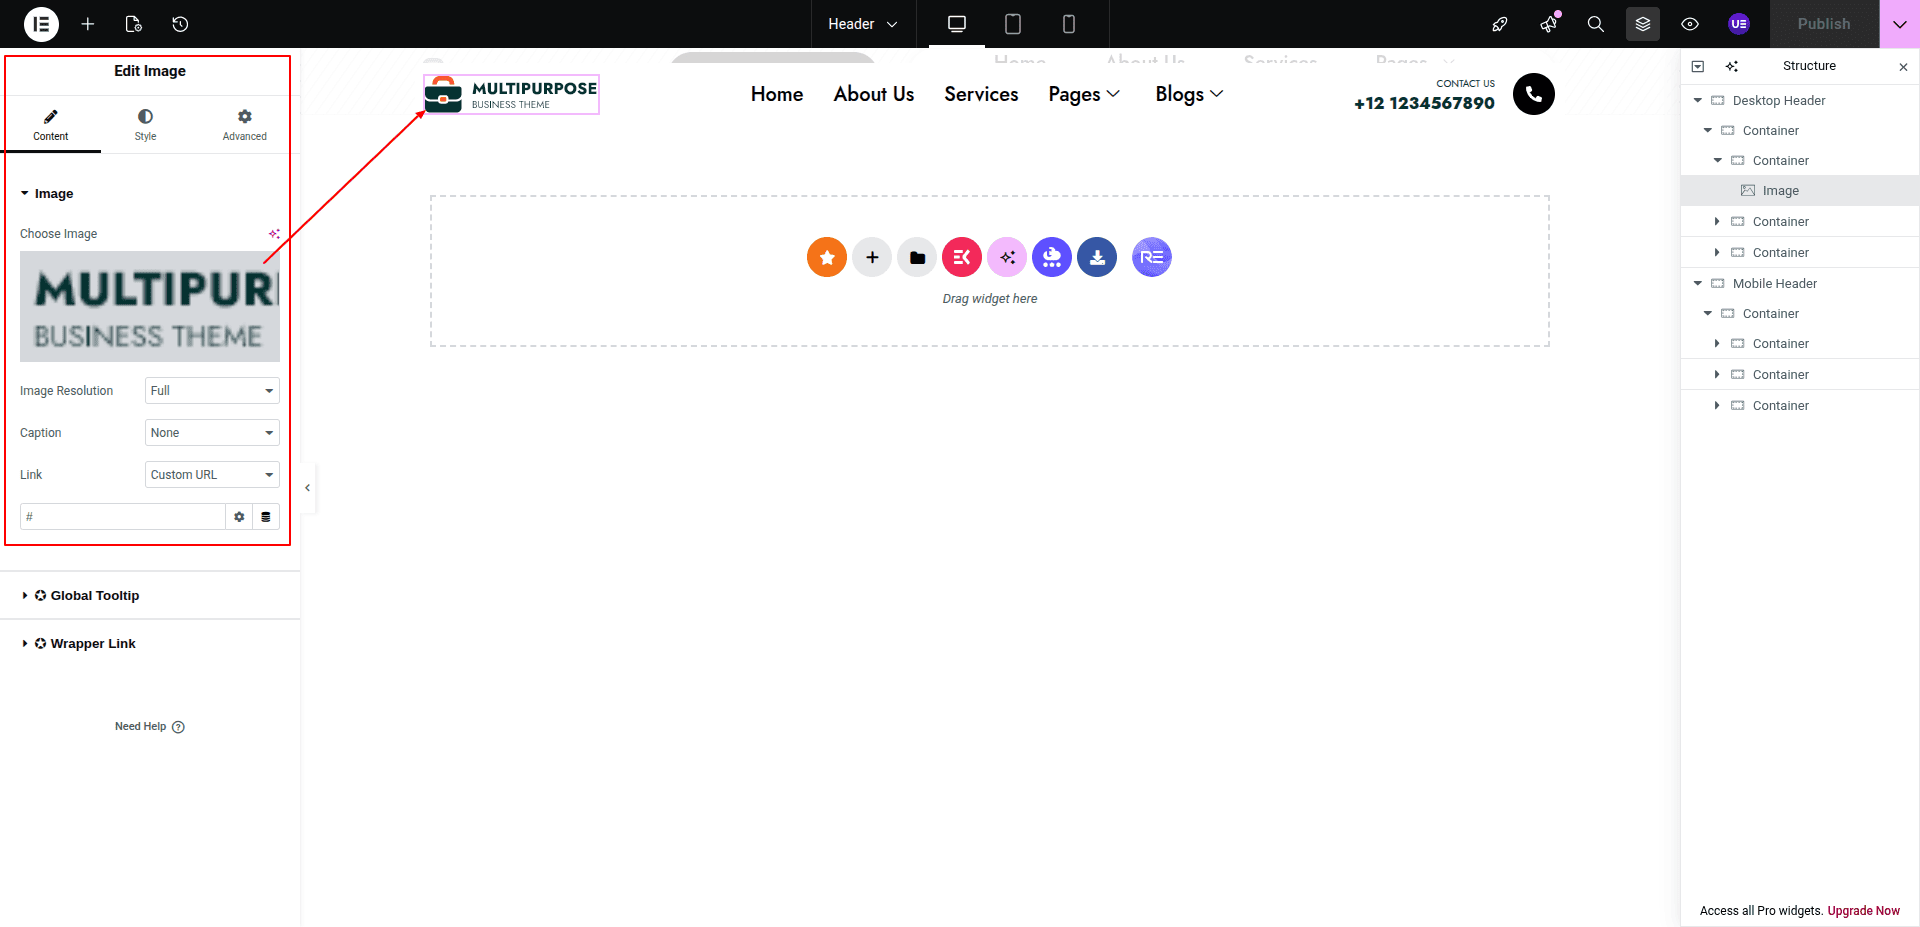Open the what's new megaphone icon
Image resolution: width=1920 pixels, height=927 pixels.
coord(1548,24)
